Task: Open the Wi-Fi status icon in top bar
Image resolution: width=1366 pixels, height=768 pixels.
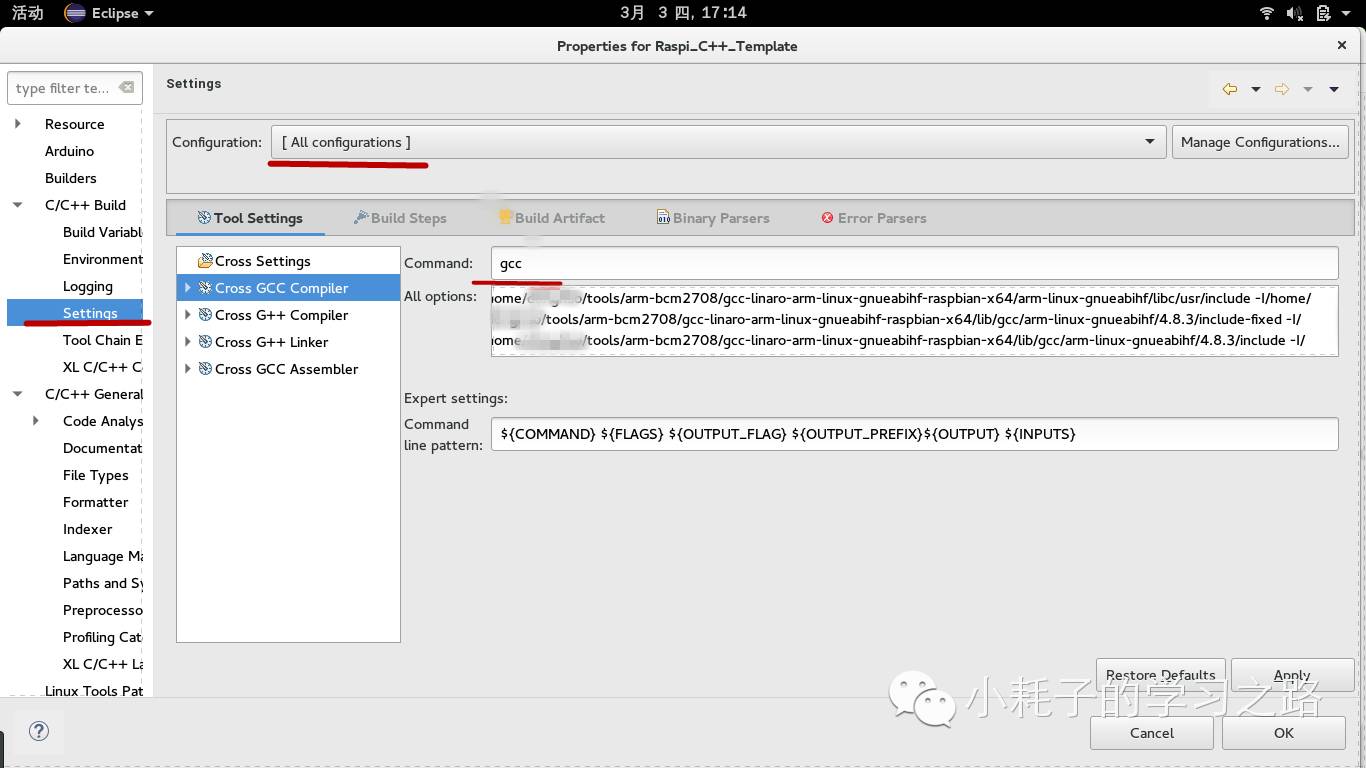Action: (1267, 13)
